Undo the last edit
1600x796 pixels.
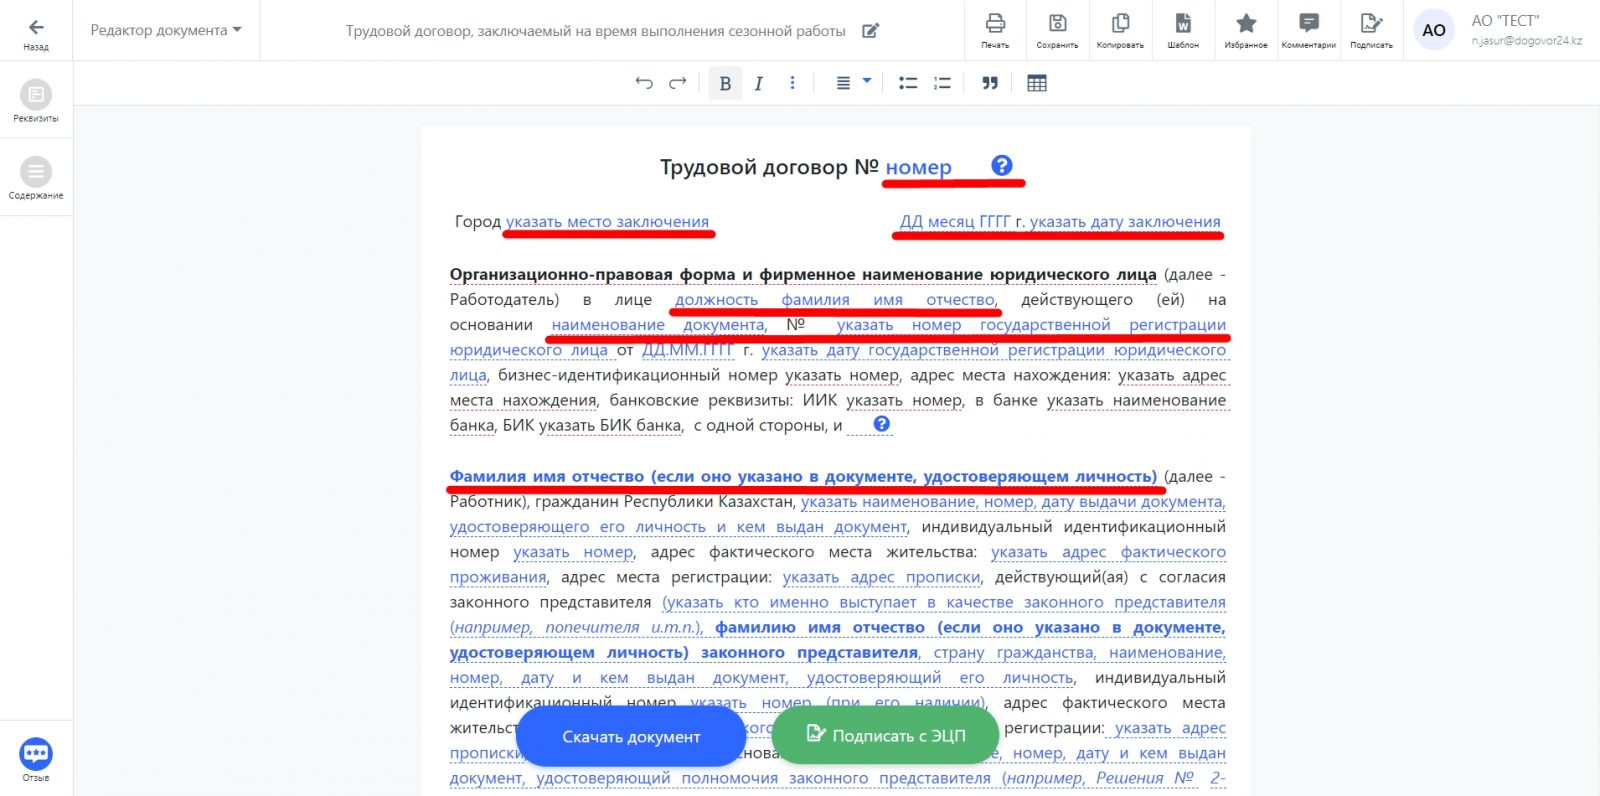(644, 83)
